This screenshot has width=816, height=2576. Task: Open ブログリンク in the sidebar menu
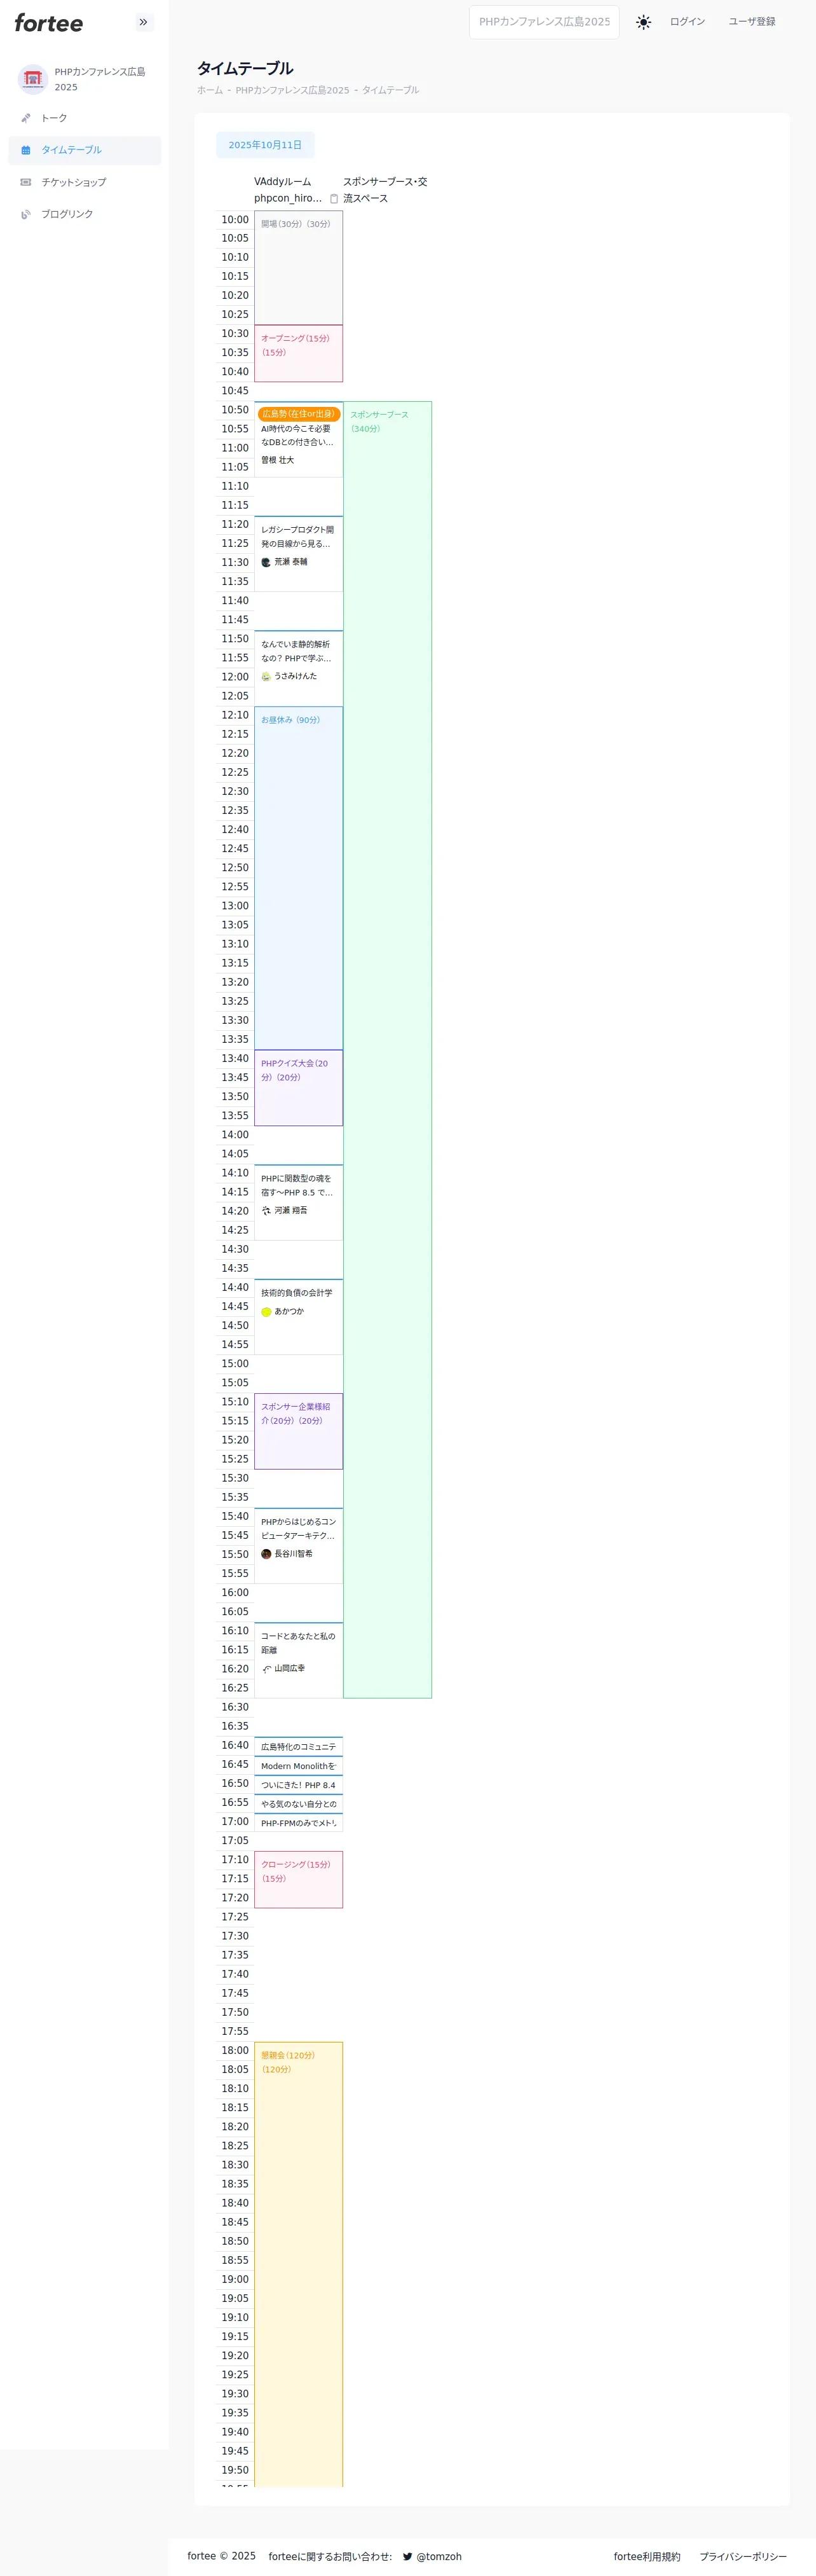tap(85, 214)
